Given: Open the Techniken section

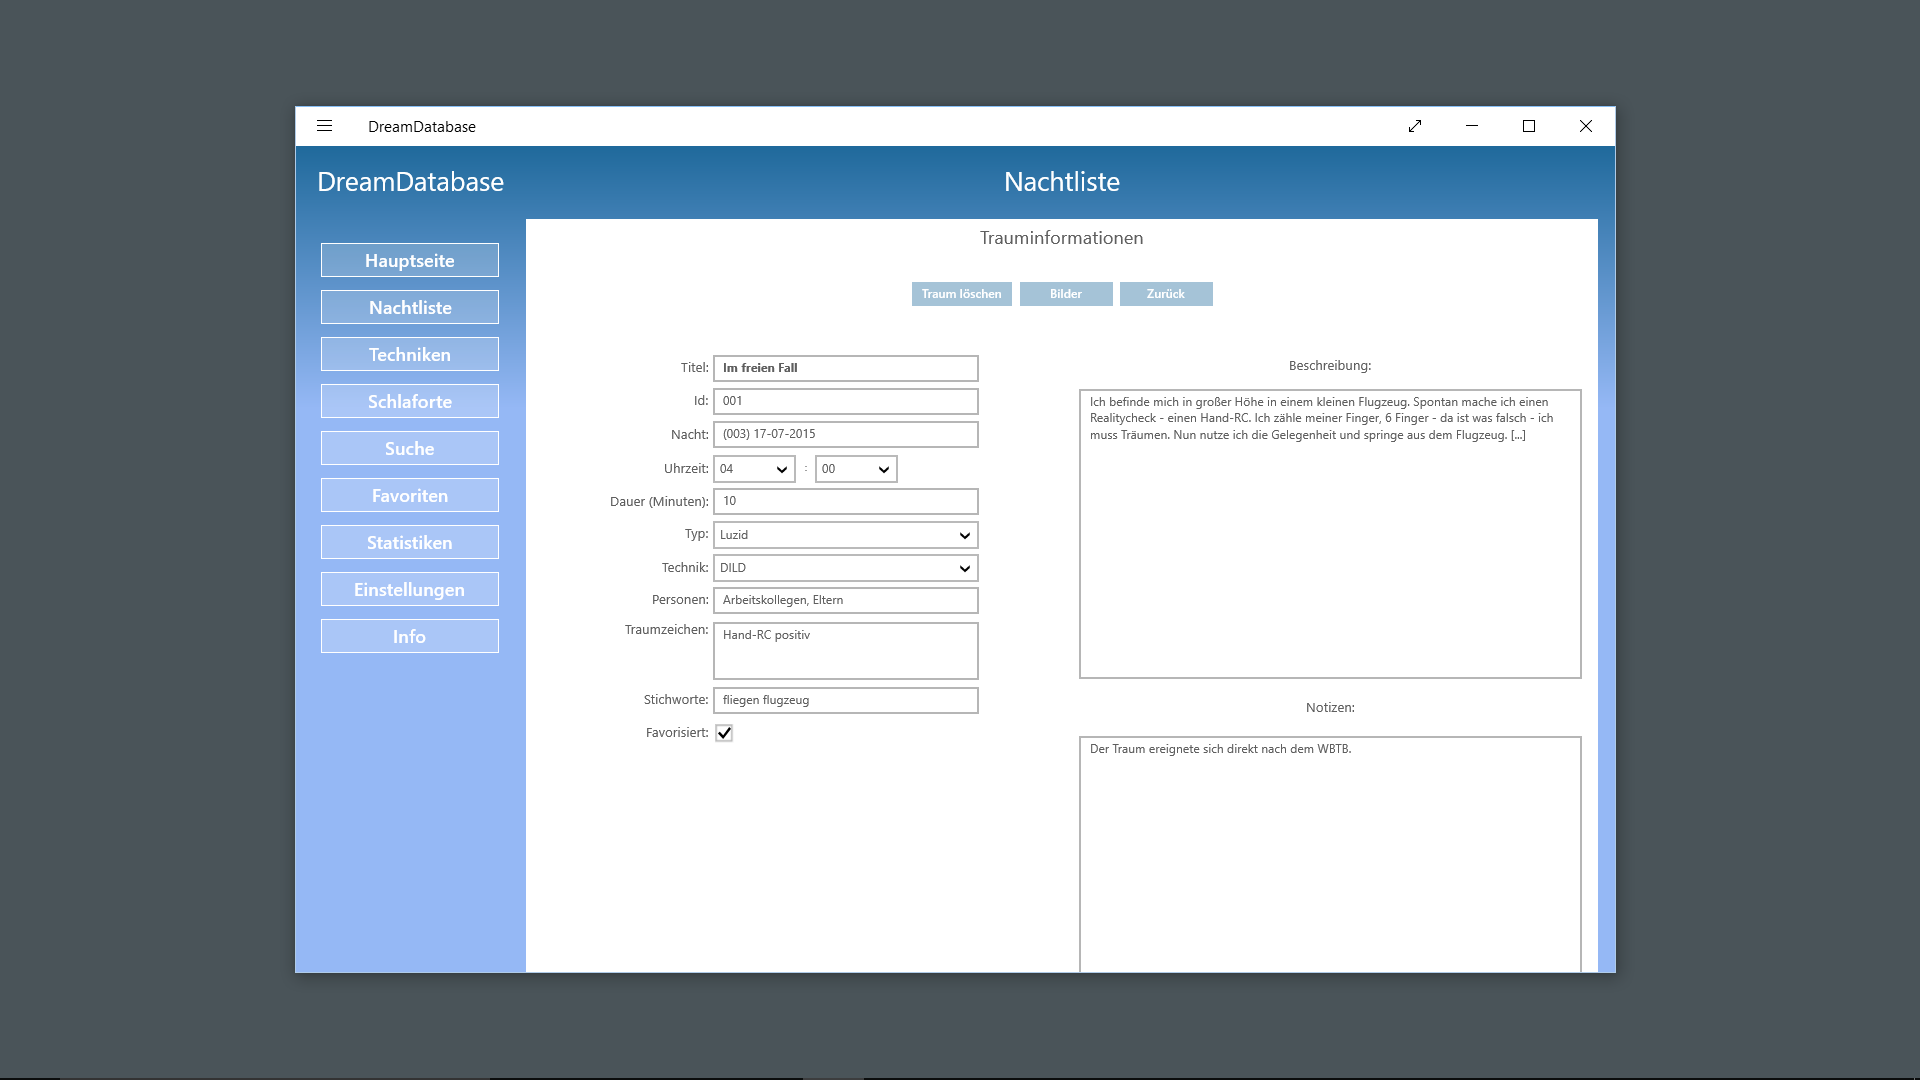Looking at the screenshot, I should [409, 354].
